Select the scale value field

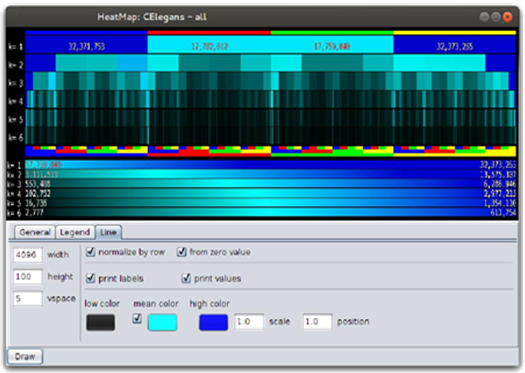coord(249,322)
